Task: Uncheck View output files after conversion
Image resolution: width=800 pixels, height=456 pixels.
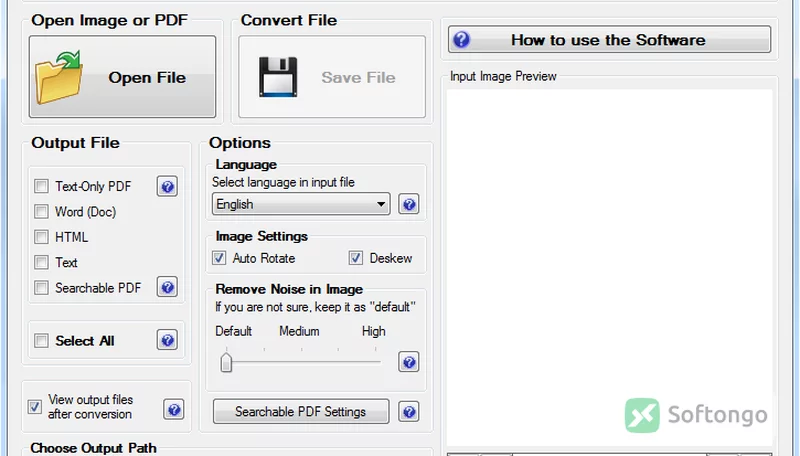Action: point(35,407)
